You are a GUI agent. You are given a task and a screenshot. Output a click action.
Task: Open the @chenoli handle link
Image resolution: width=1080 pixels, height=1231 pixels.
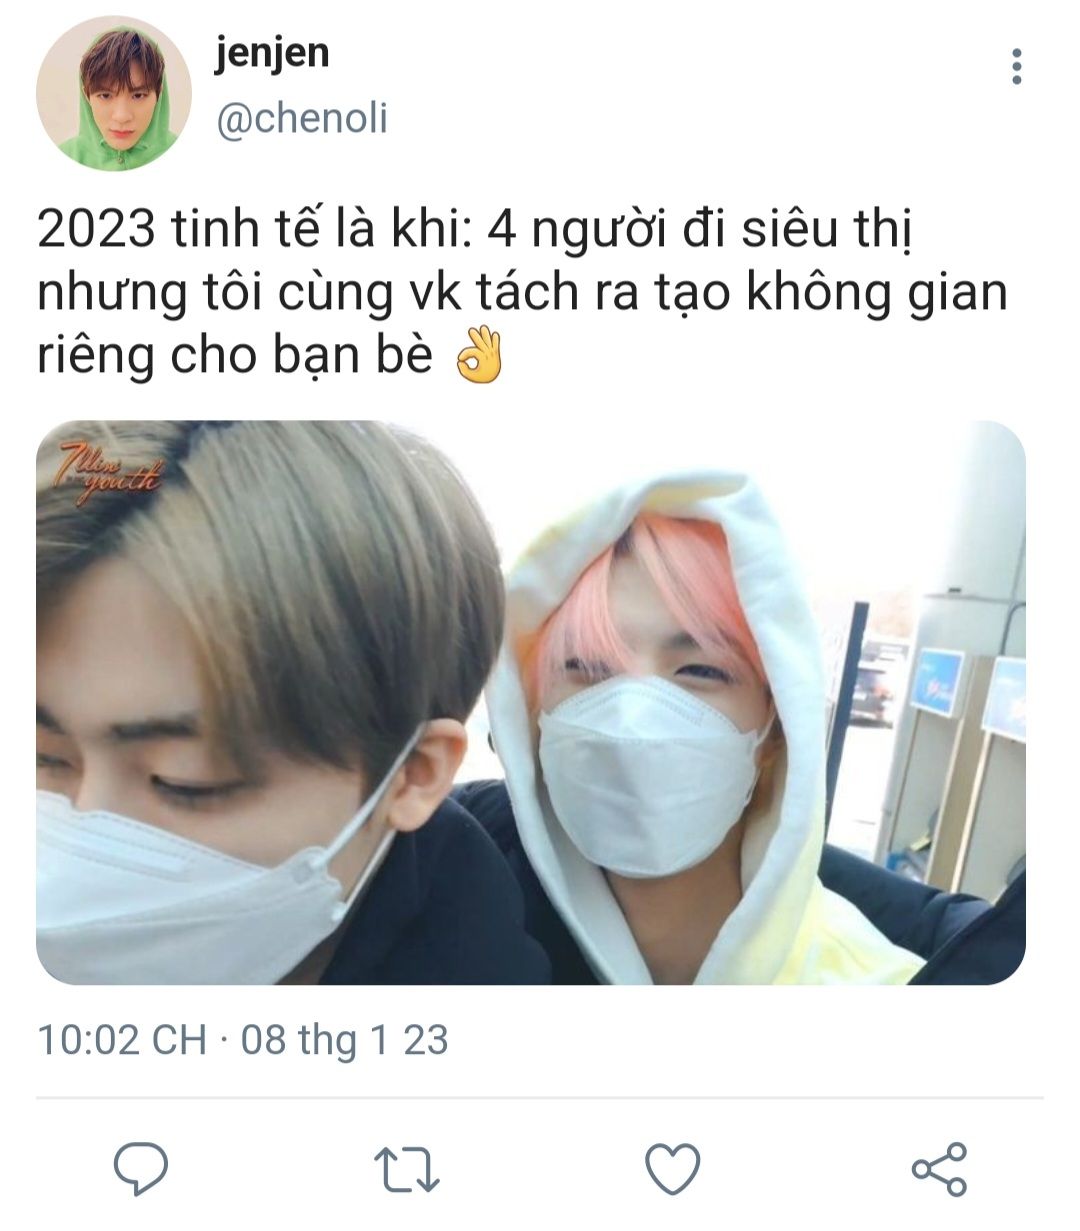[x=301, y=117]
